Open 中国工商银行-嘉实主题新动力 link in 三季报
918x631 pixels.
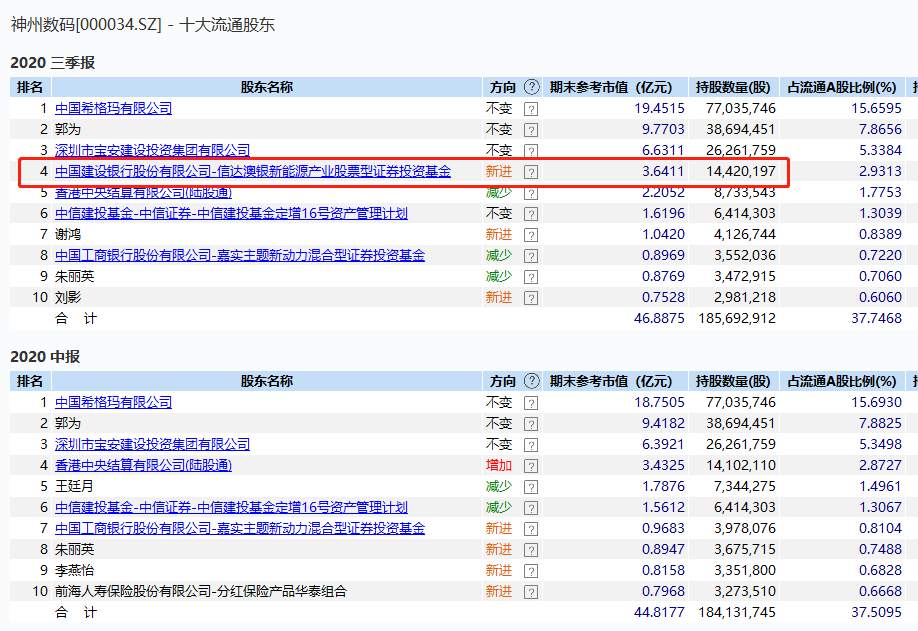point(240,256)
